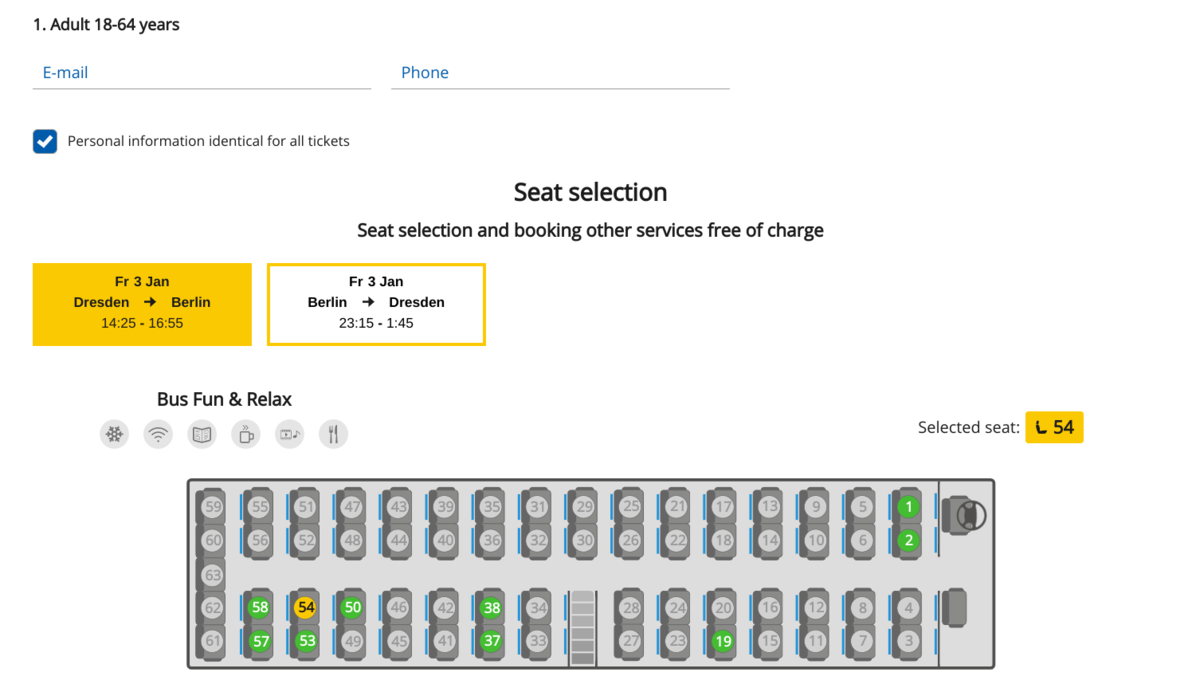Select available green seat 38
Viewport: 1200px width, 692px height.
(x=491, y=607)
